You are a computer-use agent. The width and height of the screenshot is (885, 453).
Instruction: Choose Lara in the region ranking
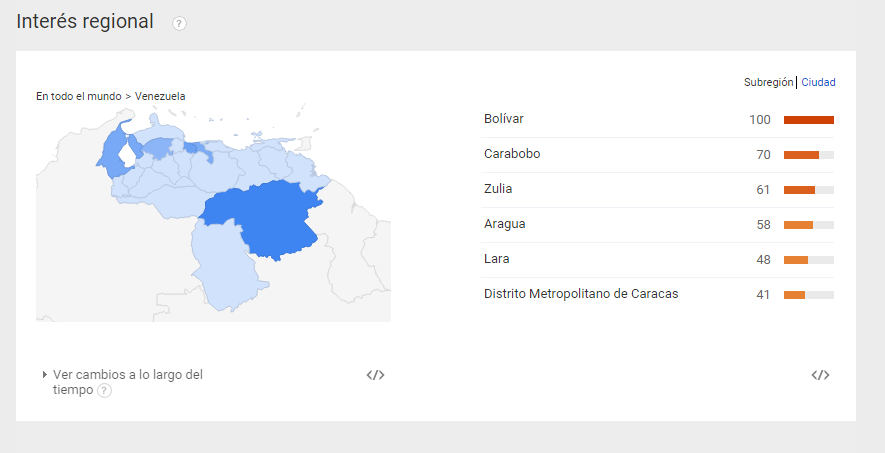[x=496, y=259]
